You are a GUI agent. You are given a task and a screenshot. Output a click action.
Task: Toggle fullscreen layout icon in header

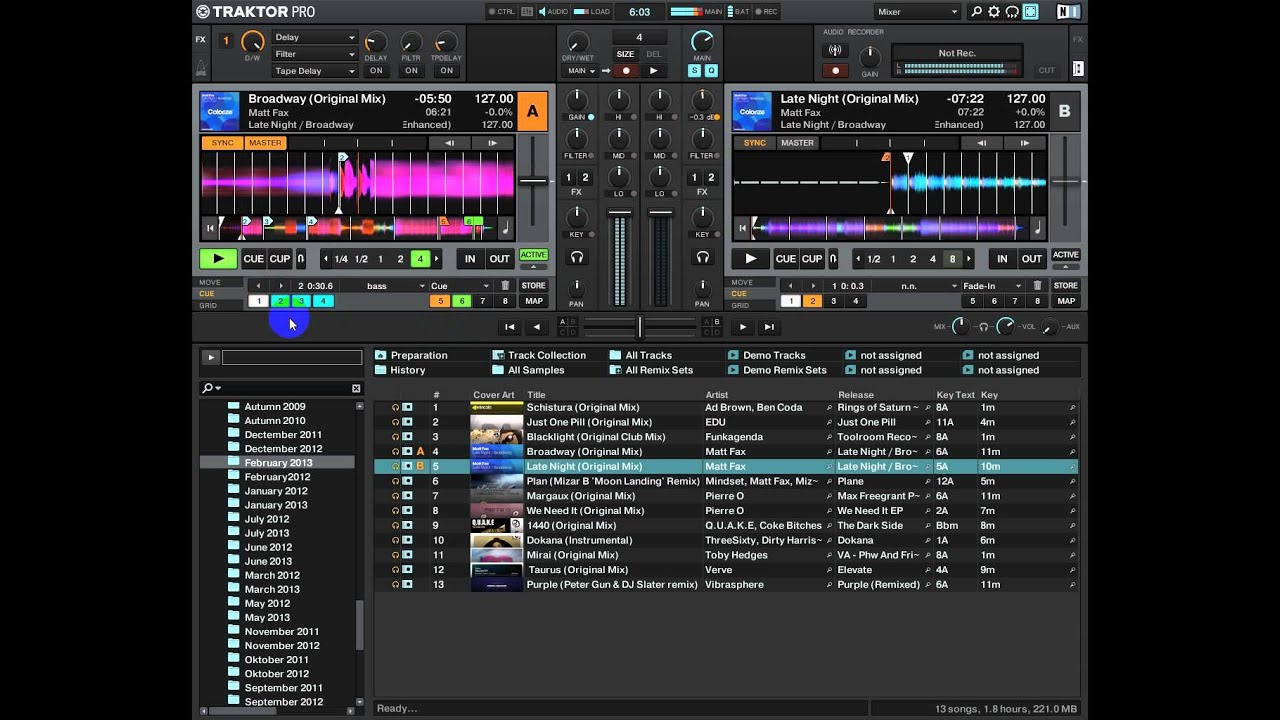pos(1031,12)
